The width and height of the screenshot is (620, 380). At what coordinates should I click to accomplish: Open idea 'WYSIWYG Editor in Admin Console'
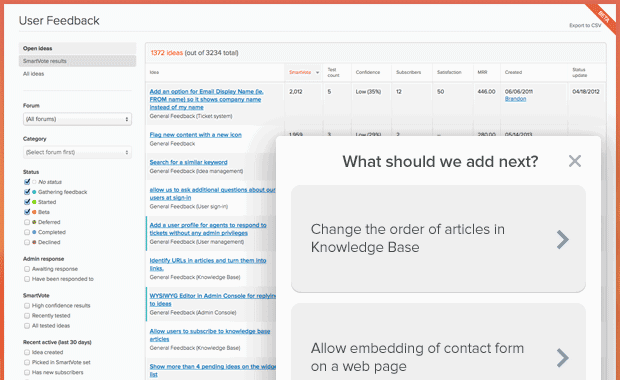212,300
